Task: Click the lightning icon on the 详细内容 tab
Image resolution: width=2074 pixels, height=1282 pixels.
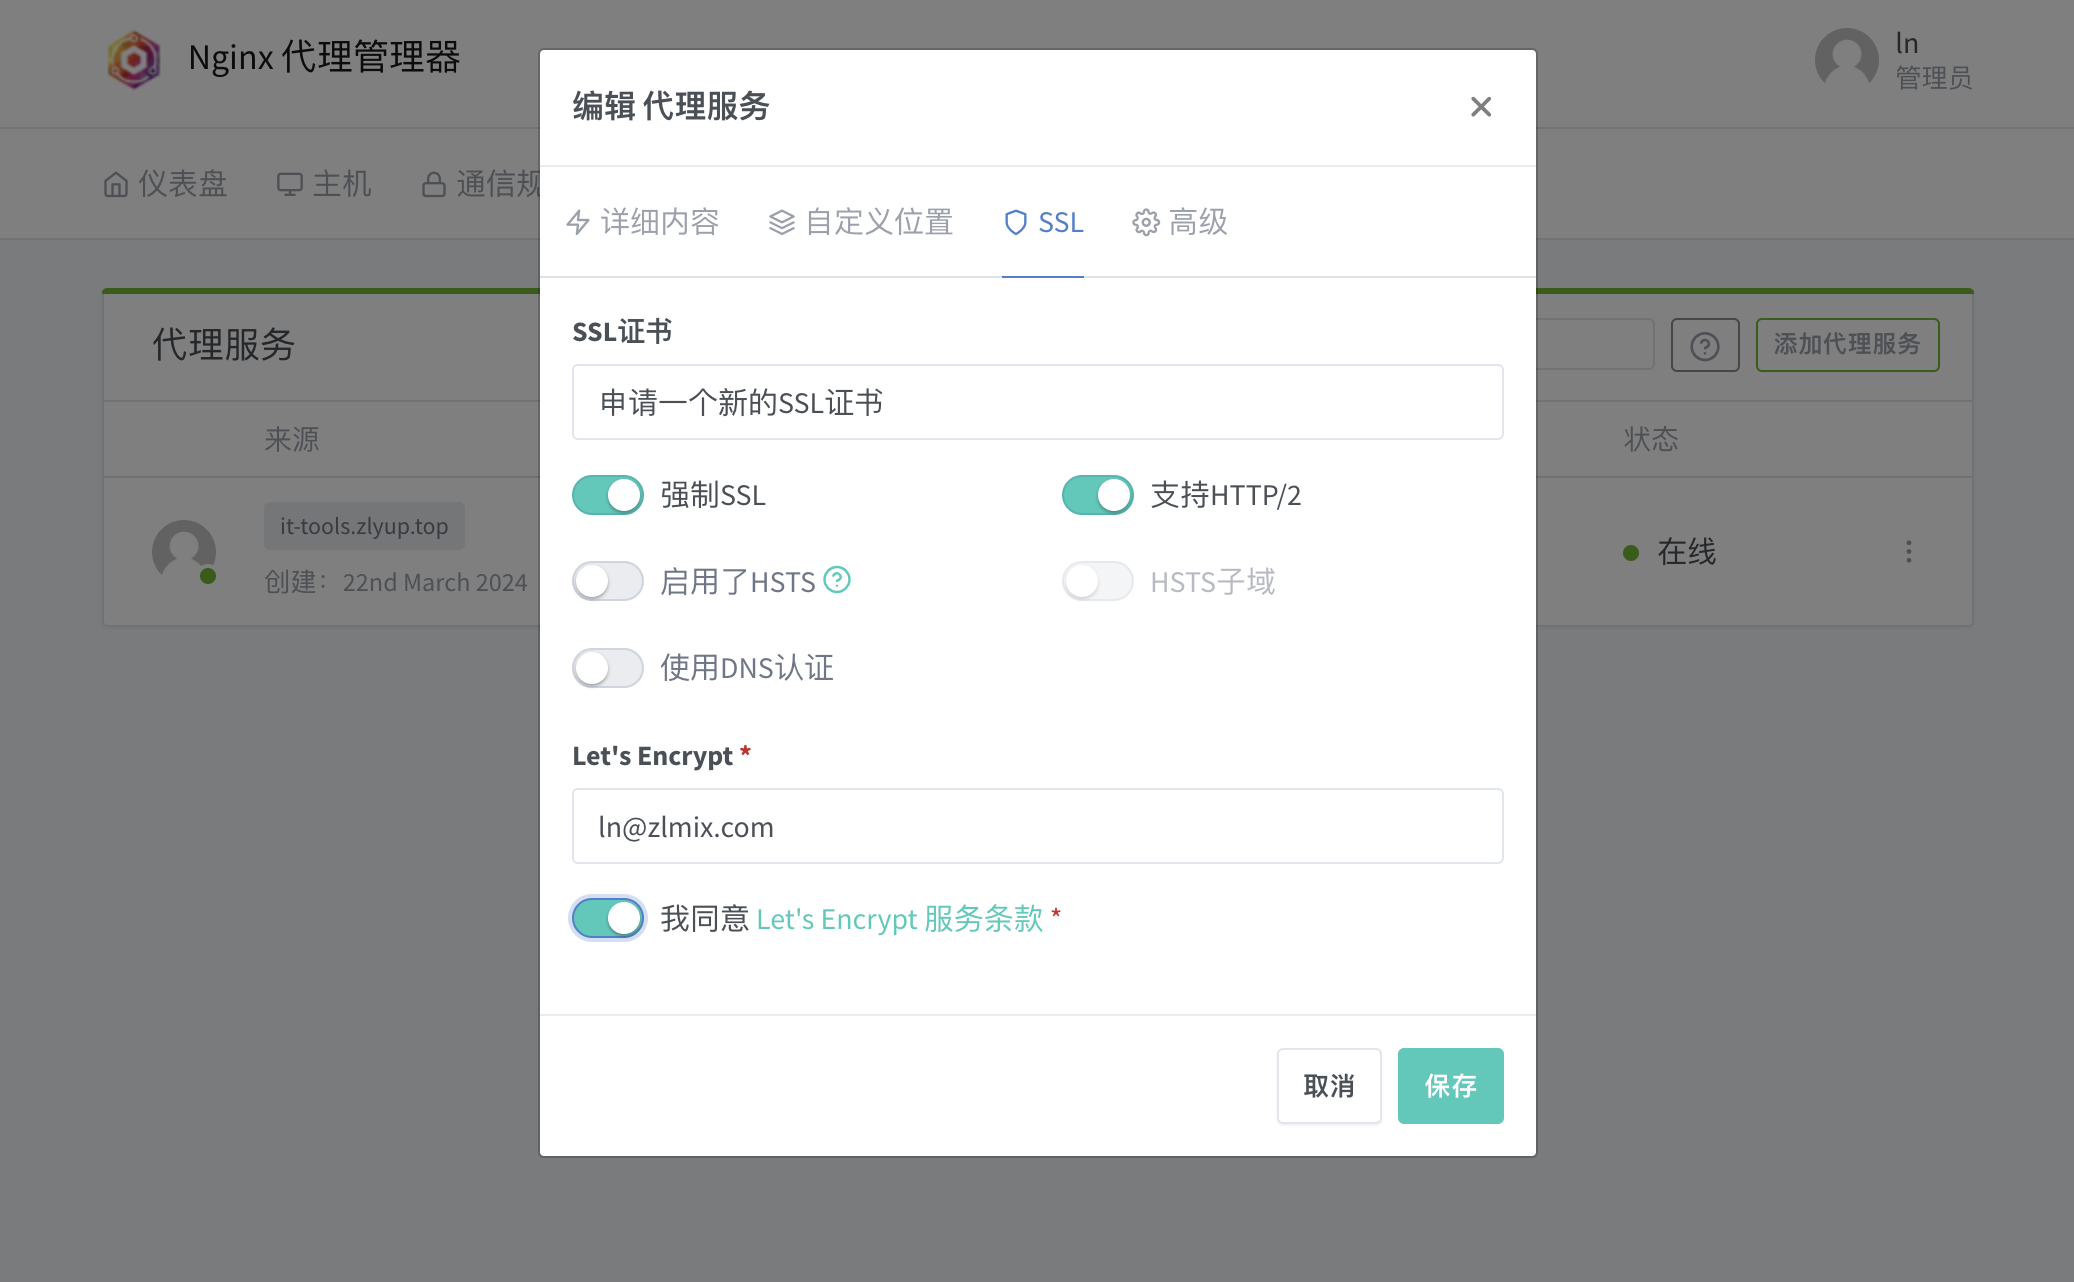Action: pyautogui.click(x=578, y=222)
